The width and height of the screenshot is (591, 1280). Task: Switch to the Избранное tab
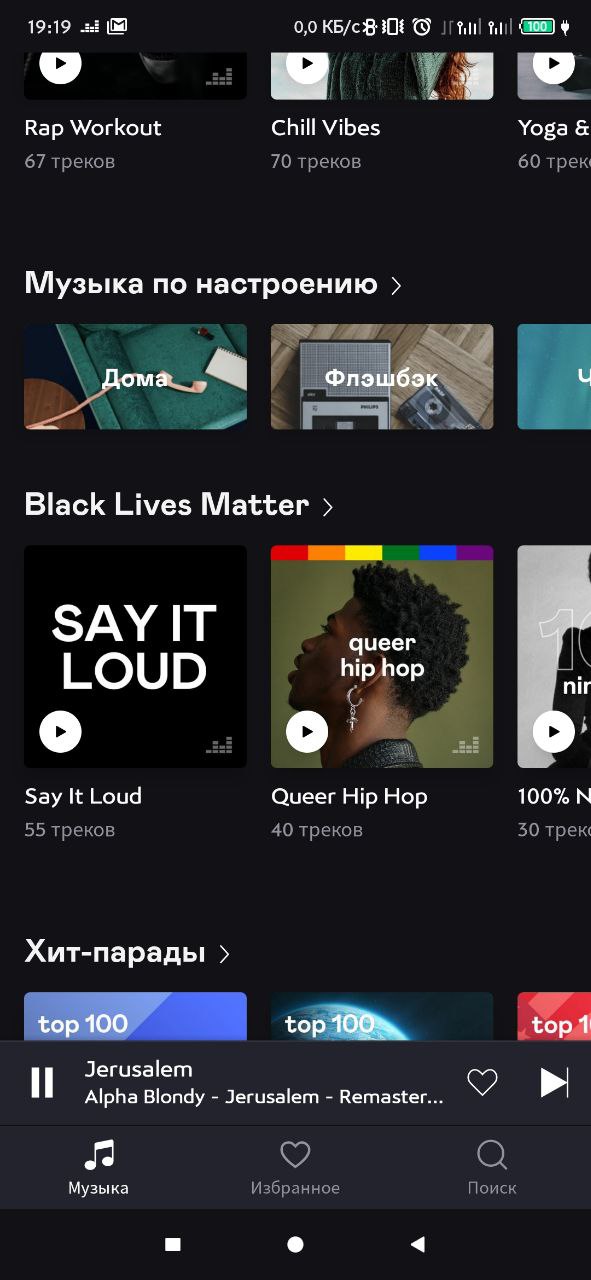click(x=295, y=1168)
